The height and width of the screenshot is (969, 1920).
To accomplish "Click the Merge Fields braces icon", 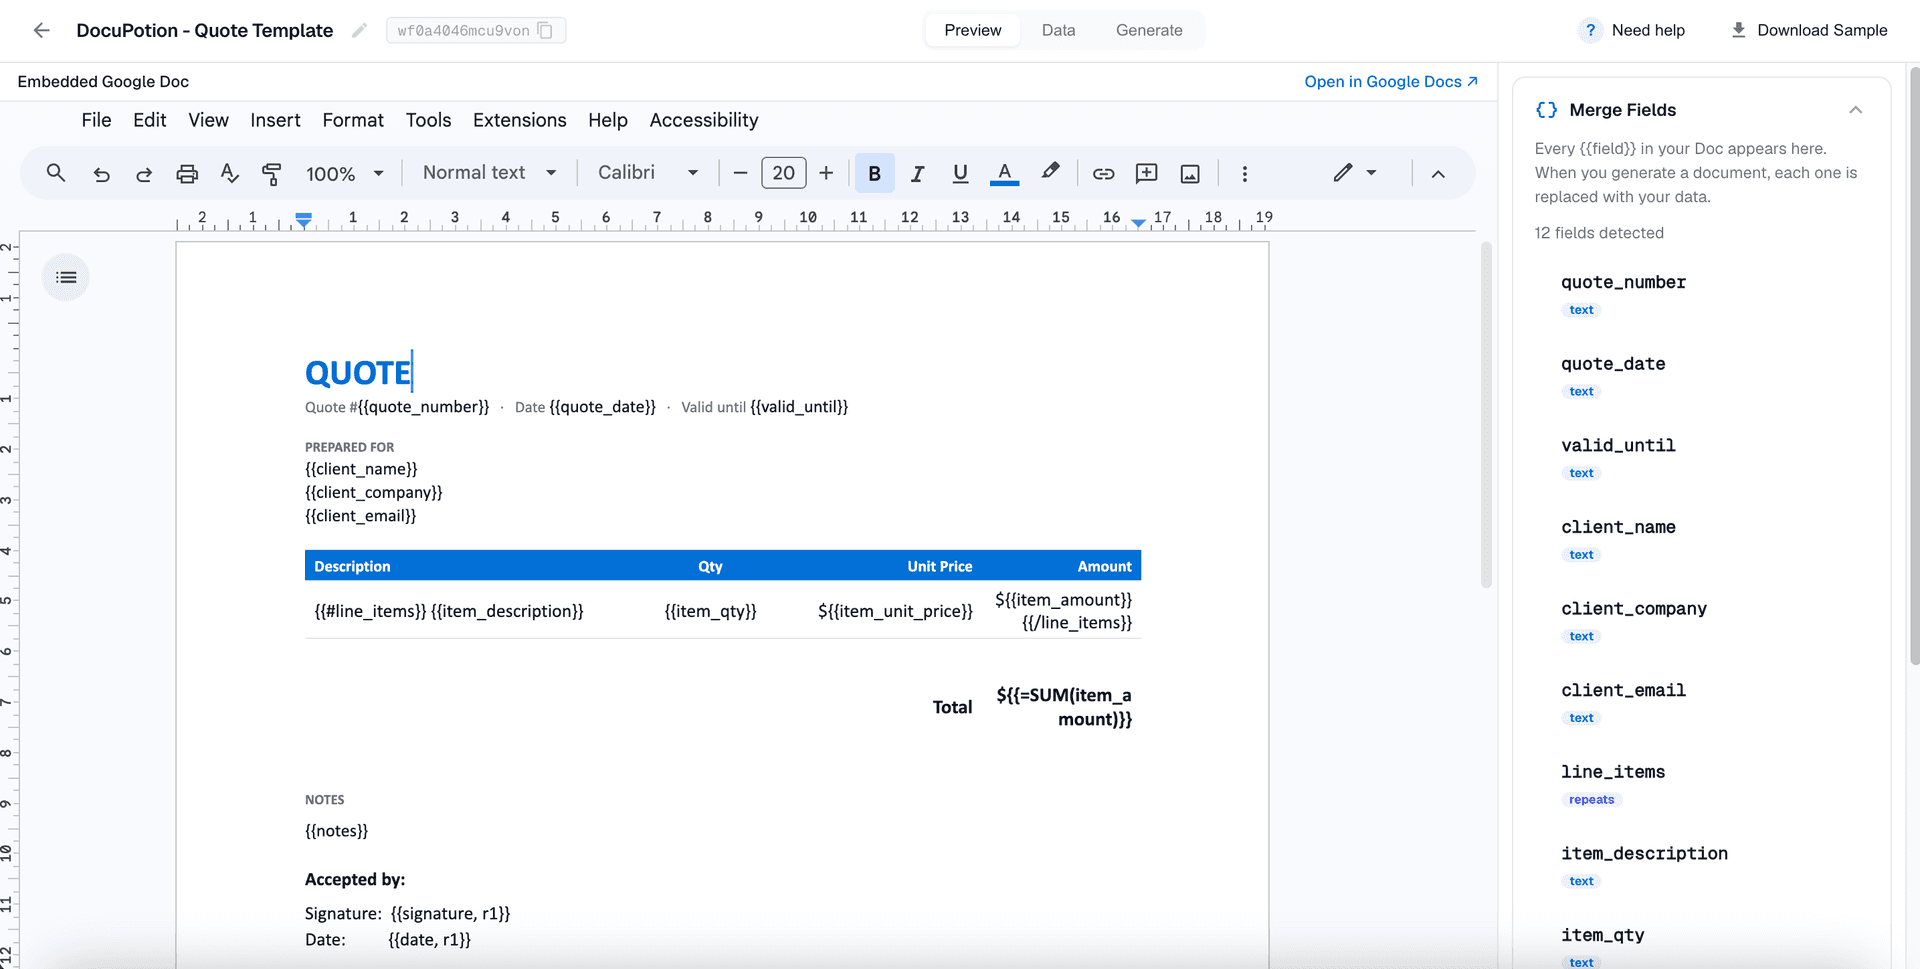I will coord(1546,110).
